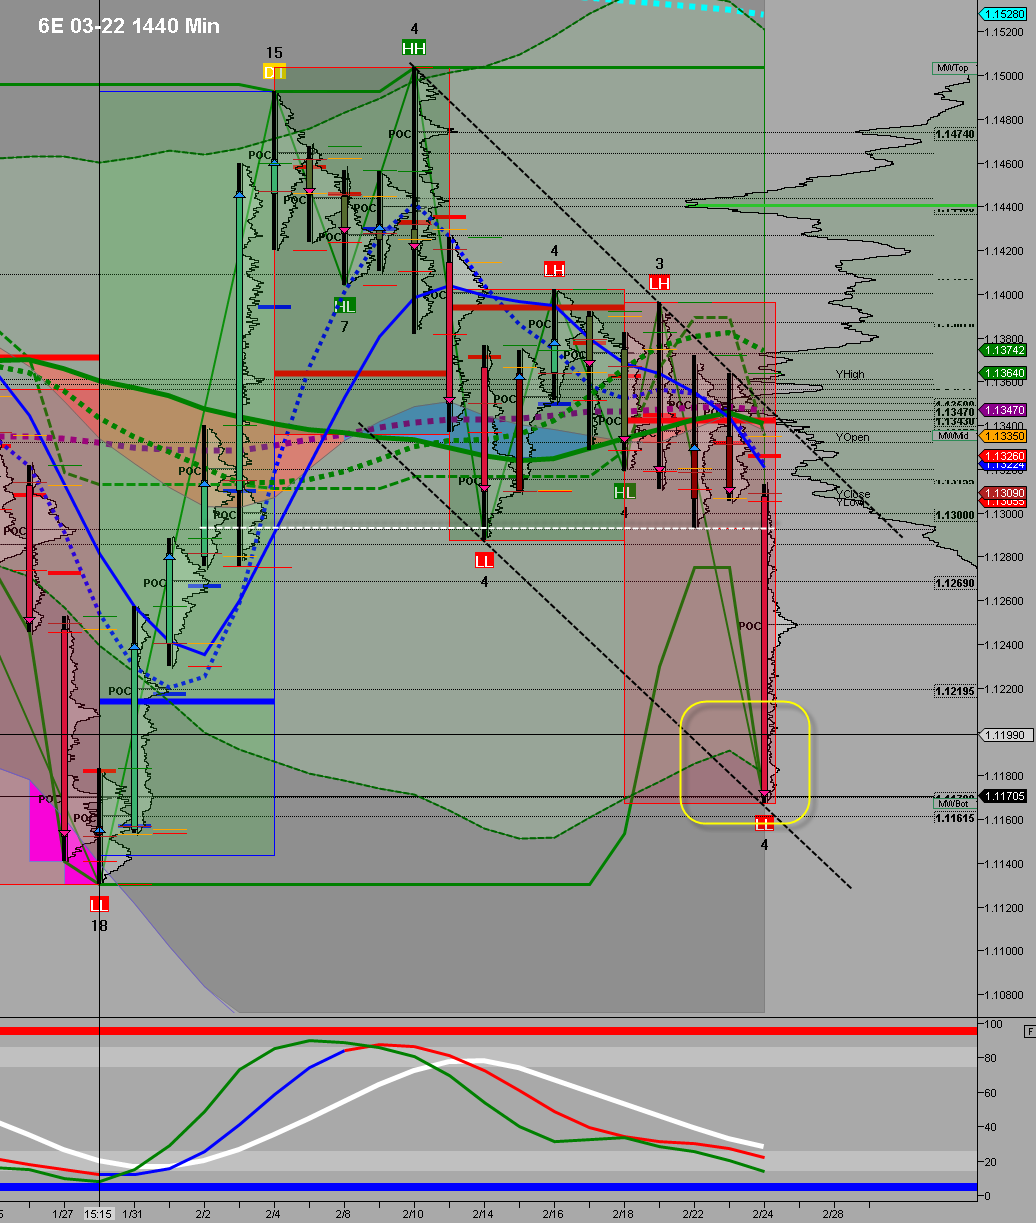The image size is (1036, 1223).
Task: Click the 1.14600 price axis tick
Action: tap(1004, 163)
